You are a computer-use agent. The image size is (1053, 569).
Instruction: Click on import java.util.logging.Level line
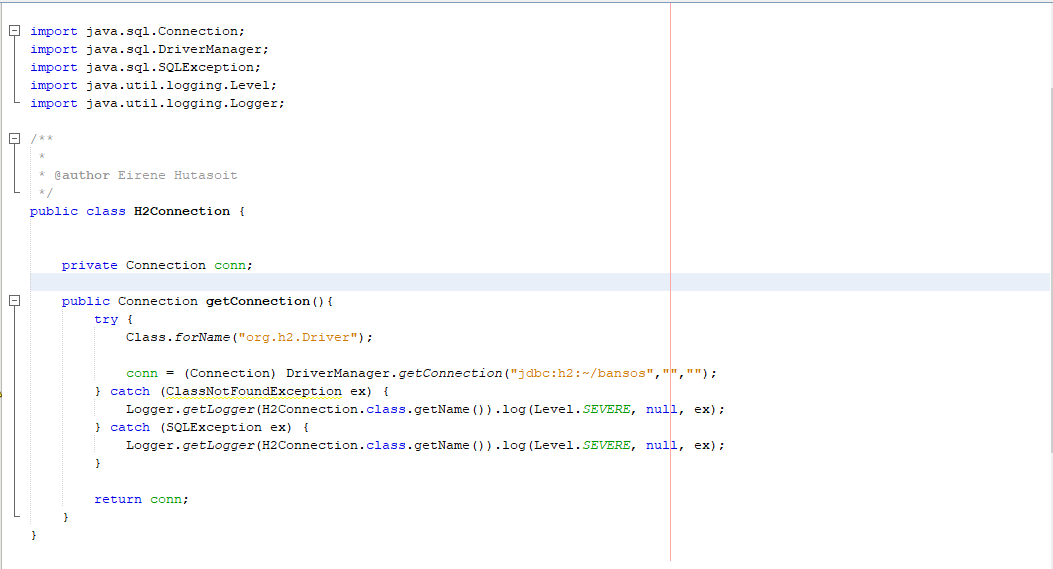(153, 85)
